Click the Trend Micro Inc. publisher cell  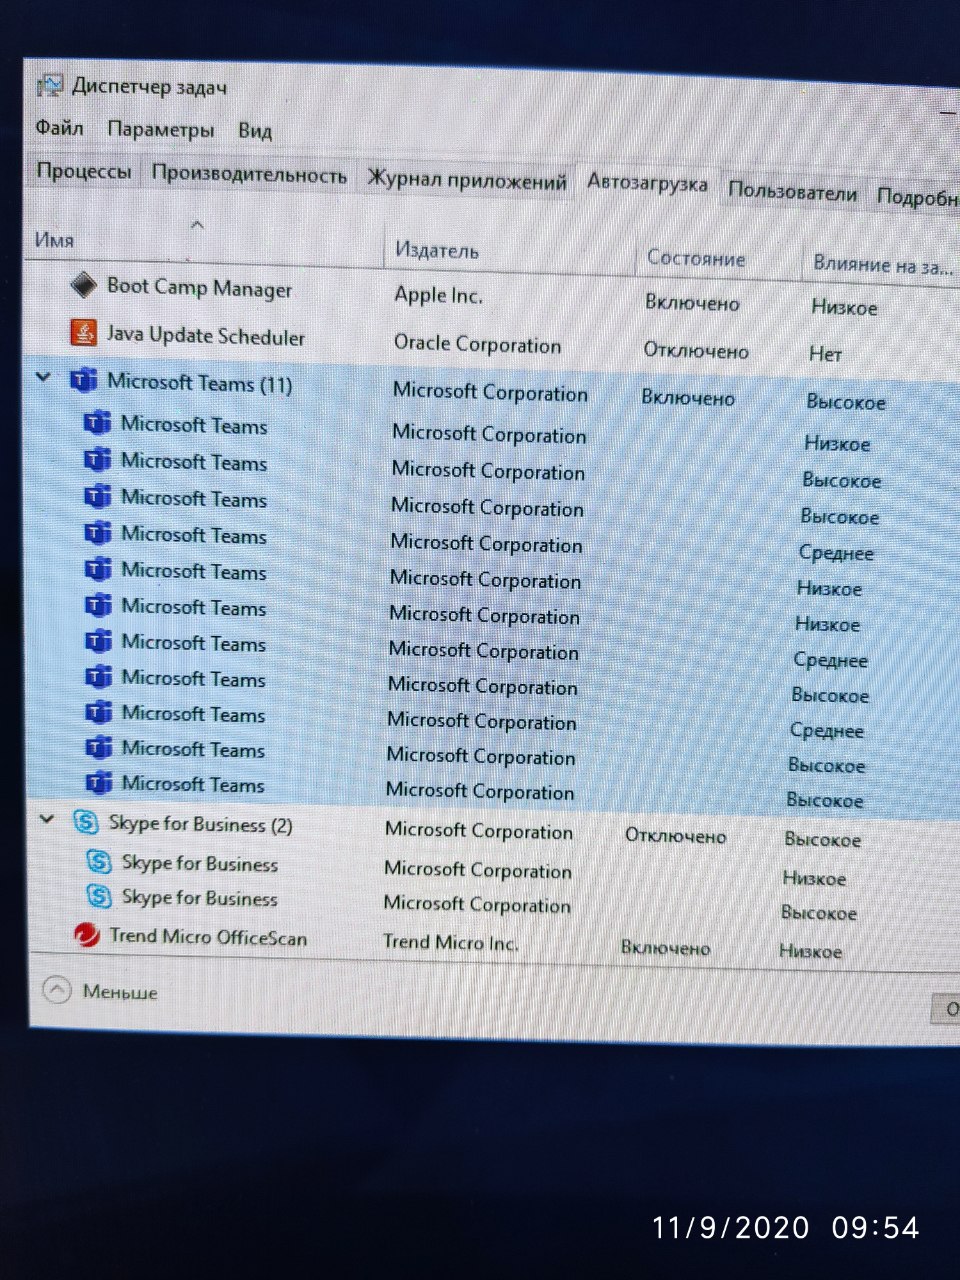pos(451,942)
